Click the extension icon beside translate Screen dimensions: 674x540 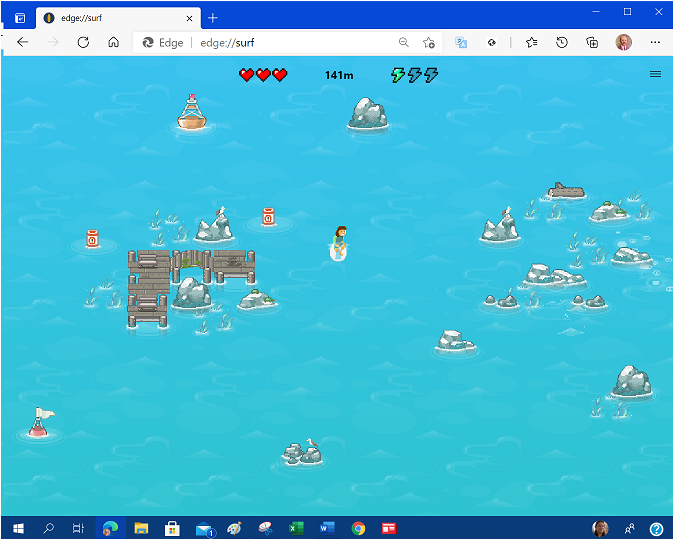(492, 42)
